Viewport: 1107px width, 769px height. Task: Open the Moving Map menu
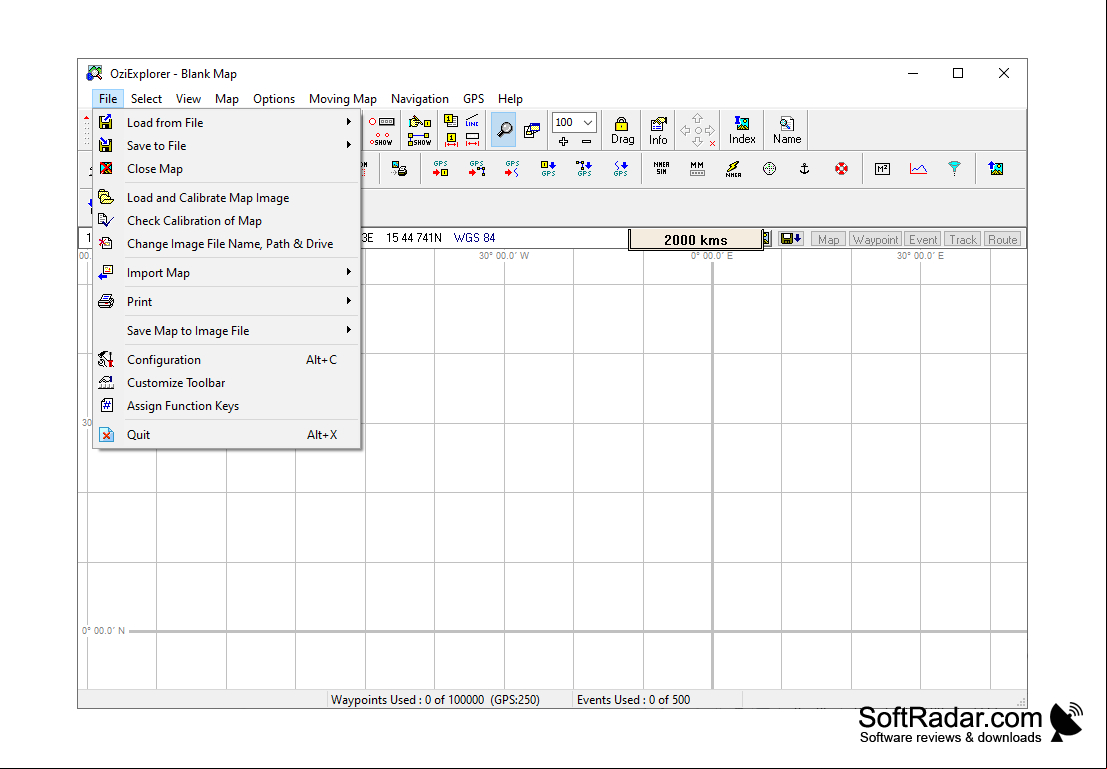click(x=342, y=99)
